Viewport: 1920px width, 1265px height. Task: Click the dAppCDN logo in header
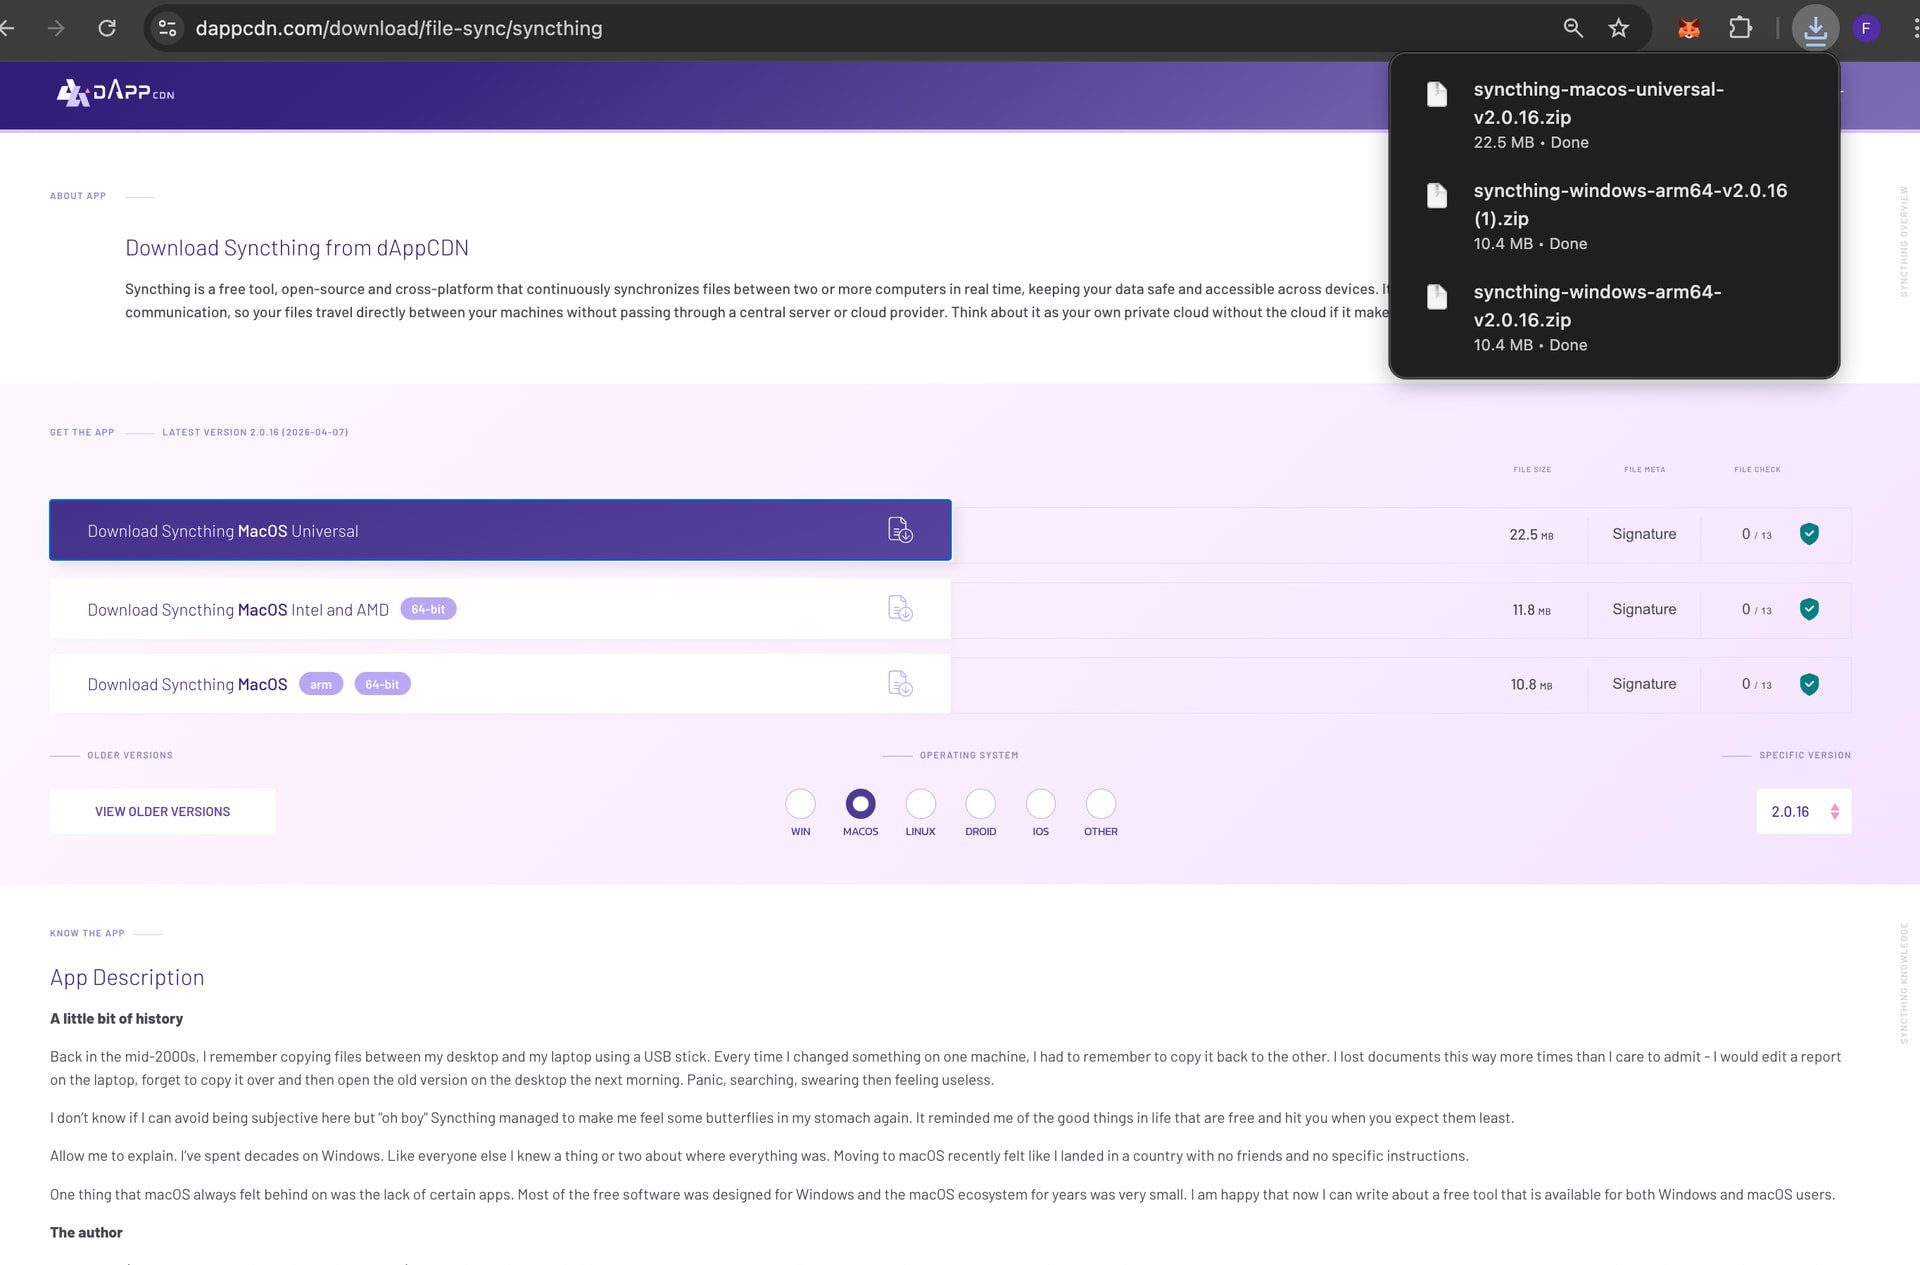[x=115, y=93]
